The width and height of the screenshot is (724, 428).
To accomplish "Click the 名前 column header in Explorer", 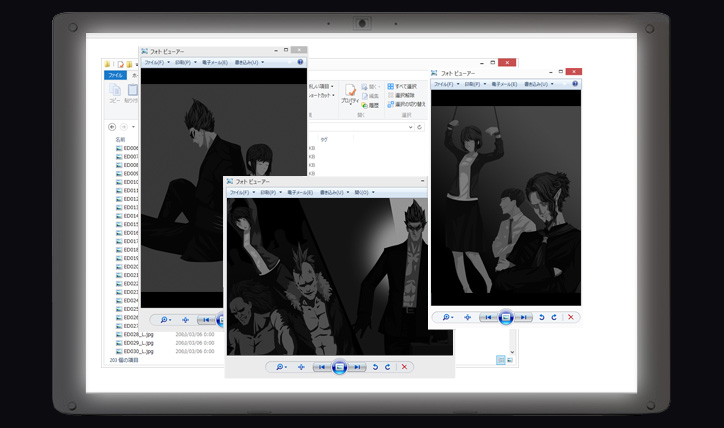I will pos(120,139).
